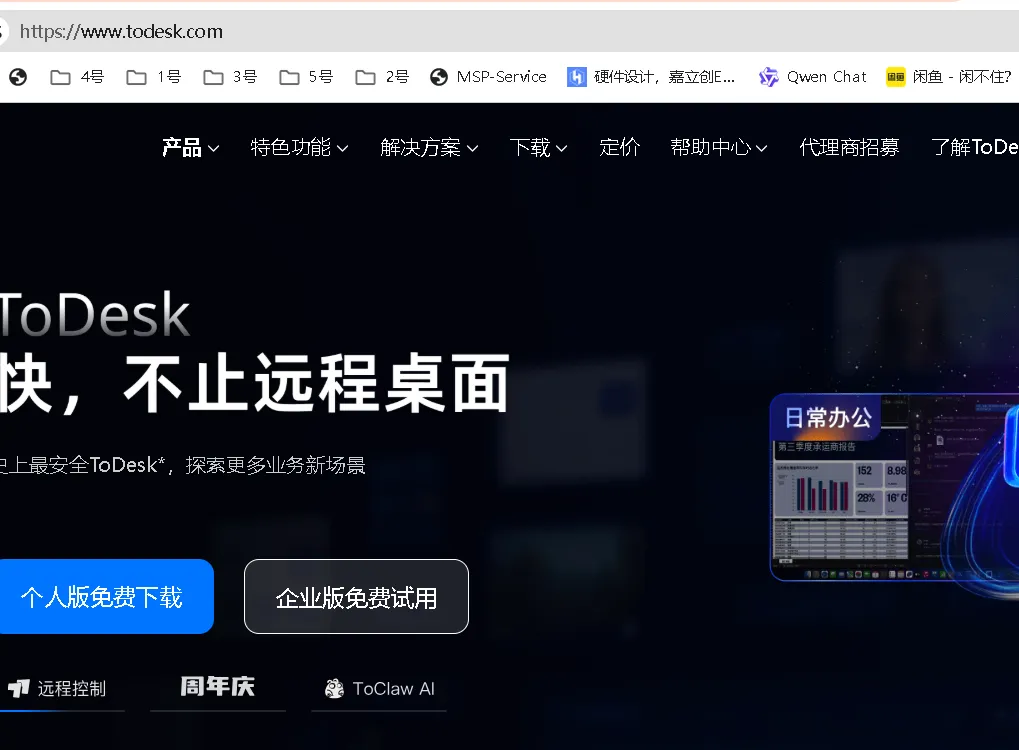1019x750 pixels.
Task: Open the 了解ToDesk menu item
Action: click(x=975, y=148)
